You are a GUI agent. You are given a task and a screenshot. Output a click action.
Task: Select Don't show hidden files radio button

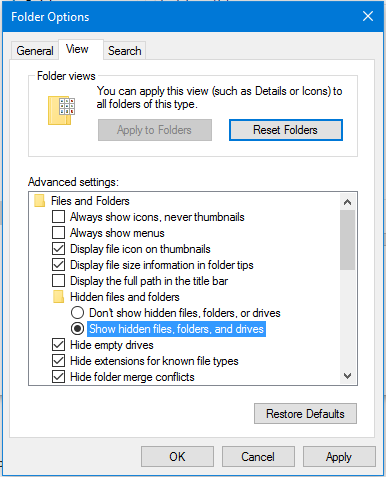pyautogui.click(x=77, y=313)
